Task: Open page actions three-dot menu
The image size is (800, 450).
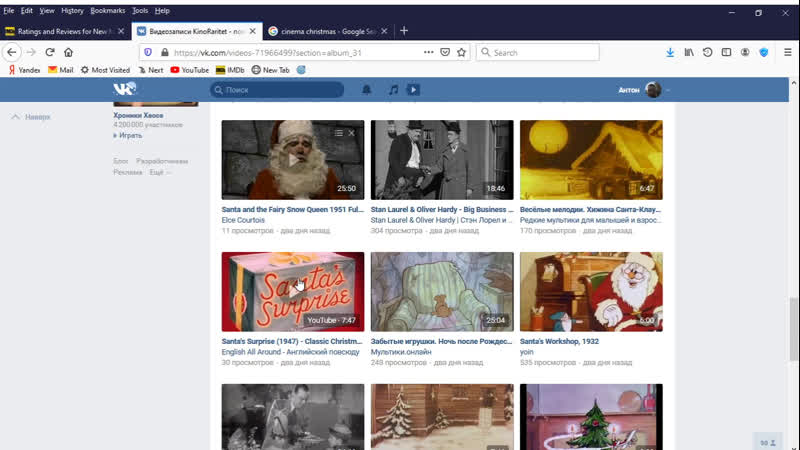Action: [x=428, y=52]
